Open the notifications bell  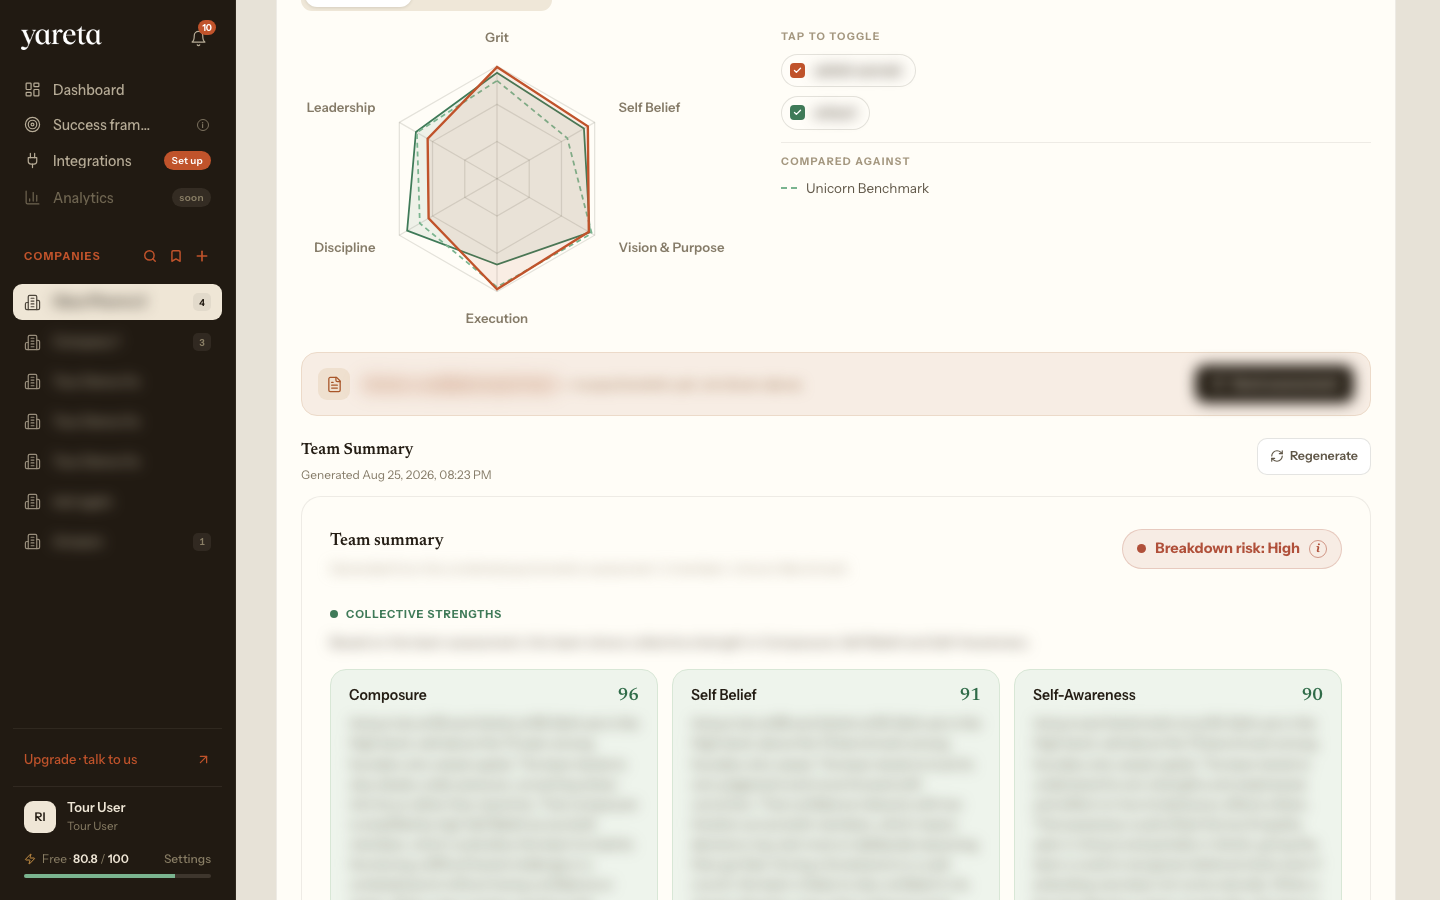pos(198,38)
